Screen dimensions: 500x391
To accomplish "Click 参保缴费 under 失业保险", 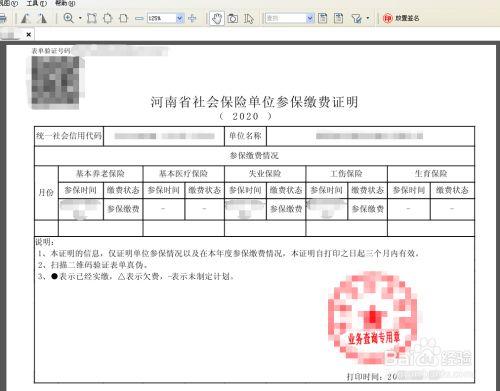I will click(286, 209).
